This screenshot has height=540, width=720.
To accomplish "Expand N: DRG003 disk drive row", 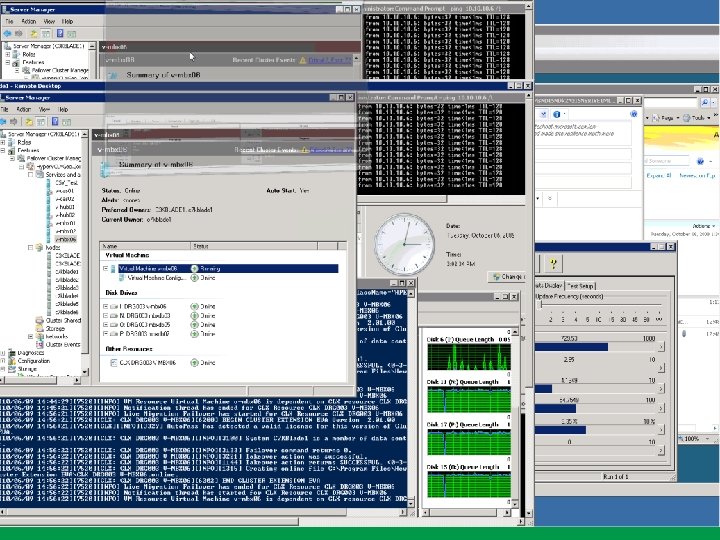I will coord(106,316).
